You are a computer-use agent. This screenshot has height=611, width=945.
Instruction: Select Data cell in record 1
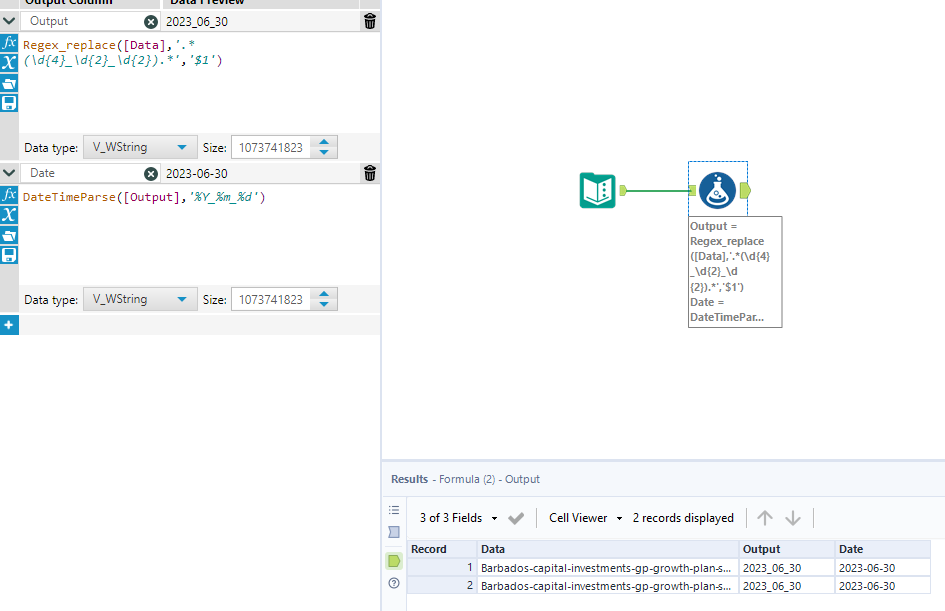click(x=608, y=568)
